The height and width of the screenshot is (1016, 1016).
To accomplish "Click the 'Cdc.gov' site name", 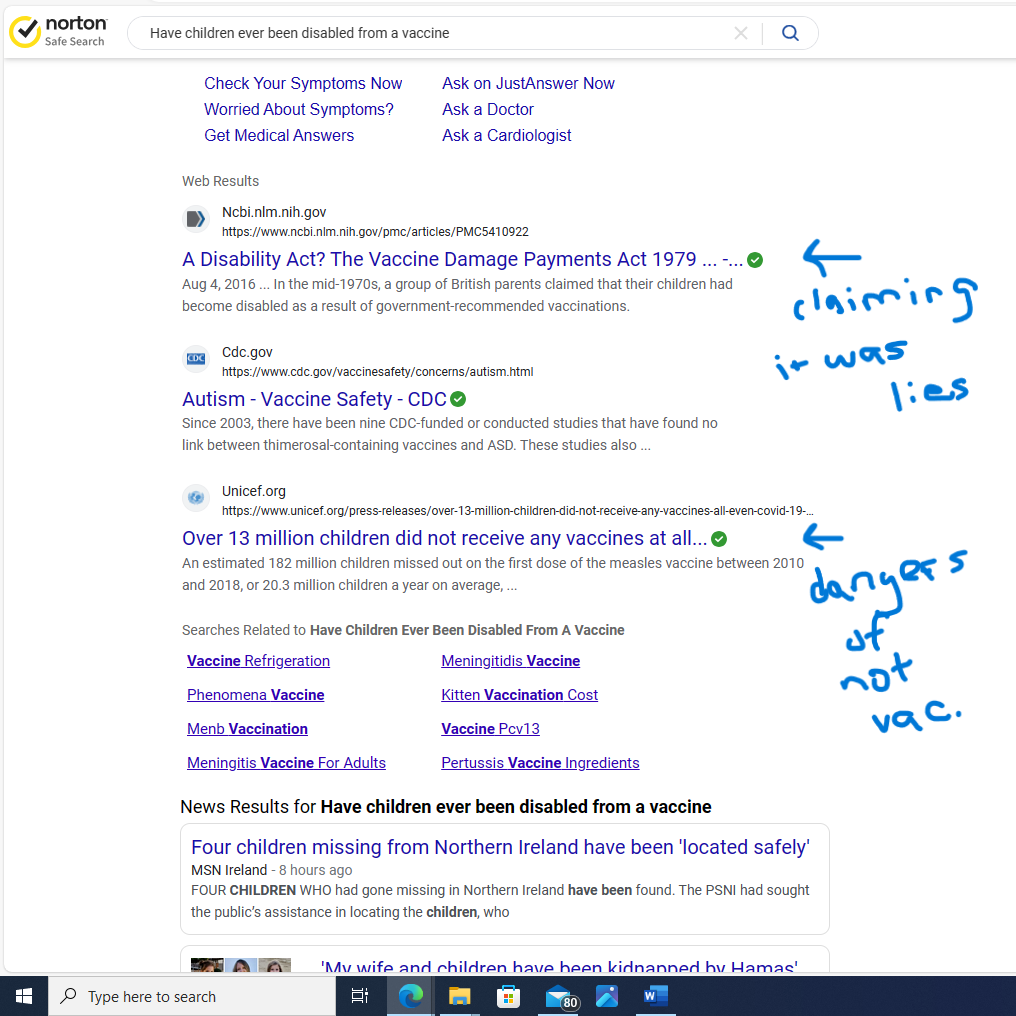I will [x=247, y=352].
